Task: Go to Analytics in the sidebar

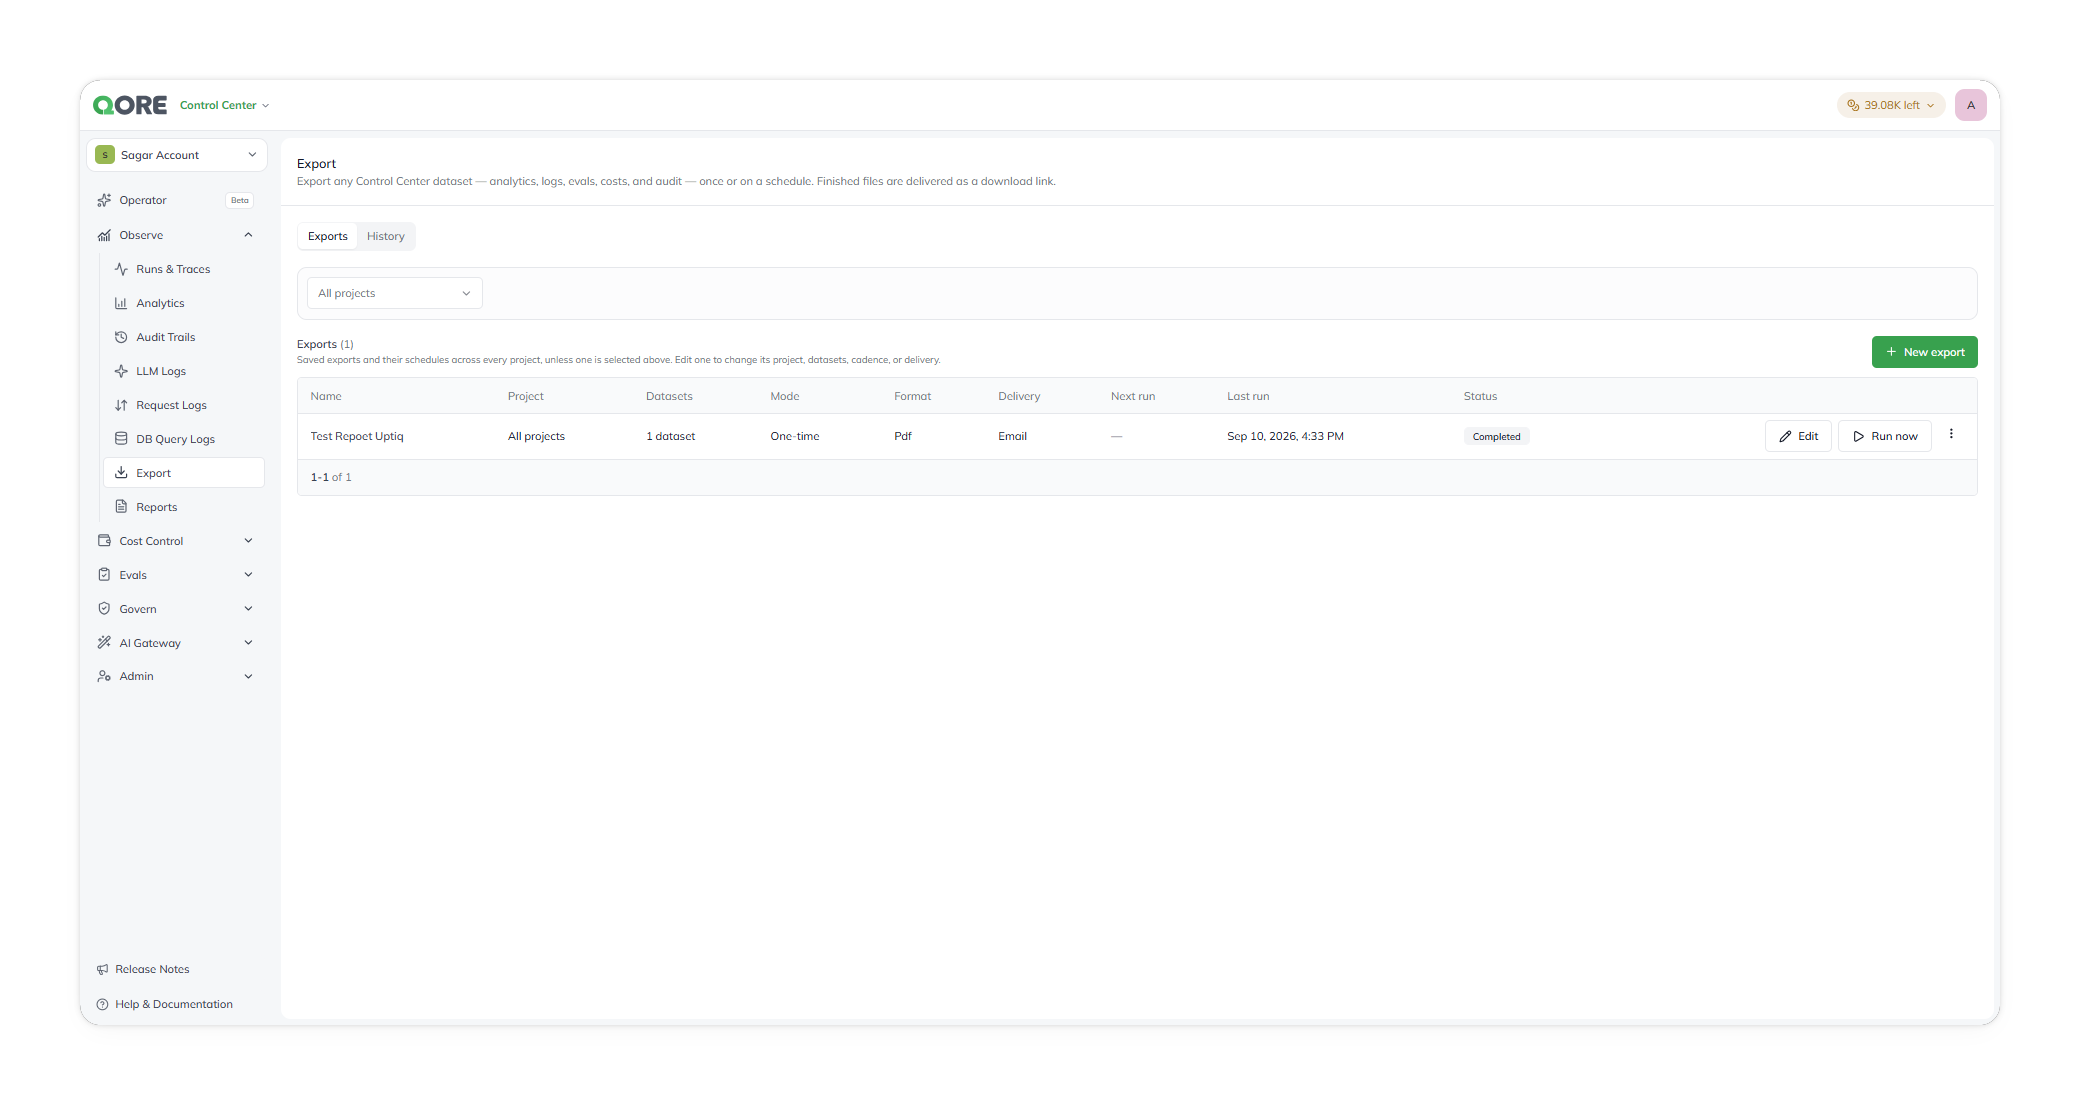Action: click(184, 303)
